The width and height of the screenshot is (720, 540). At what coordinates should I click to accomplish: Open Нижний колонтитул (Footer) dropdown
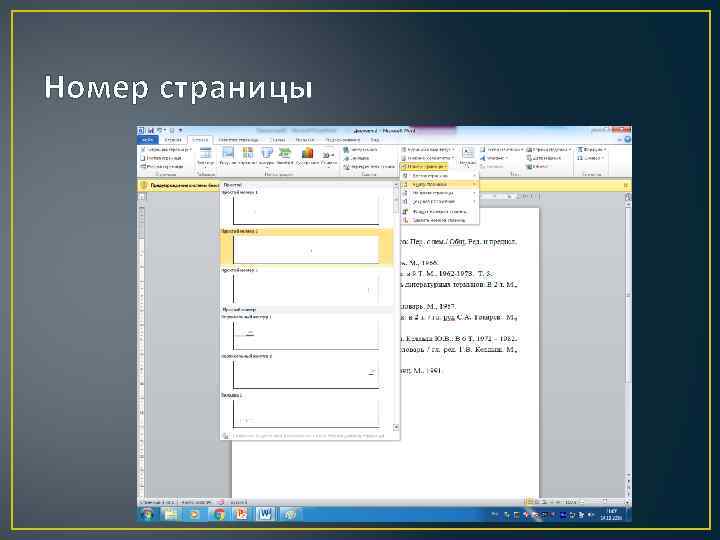428,158
